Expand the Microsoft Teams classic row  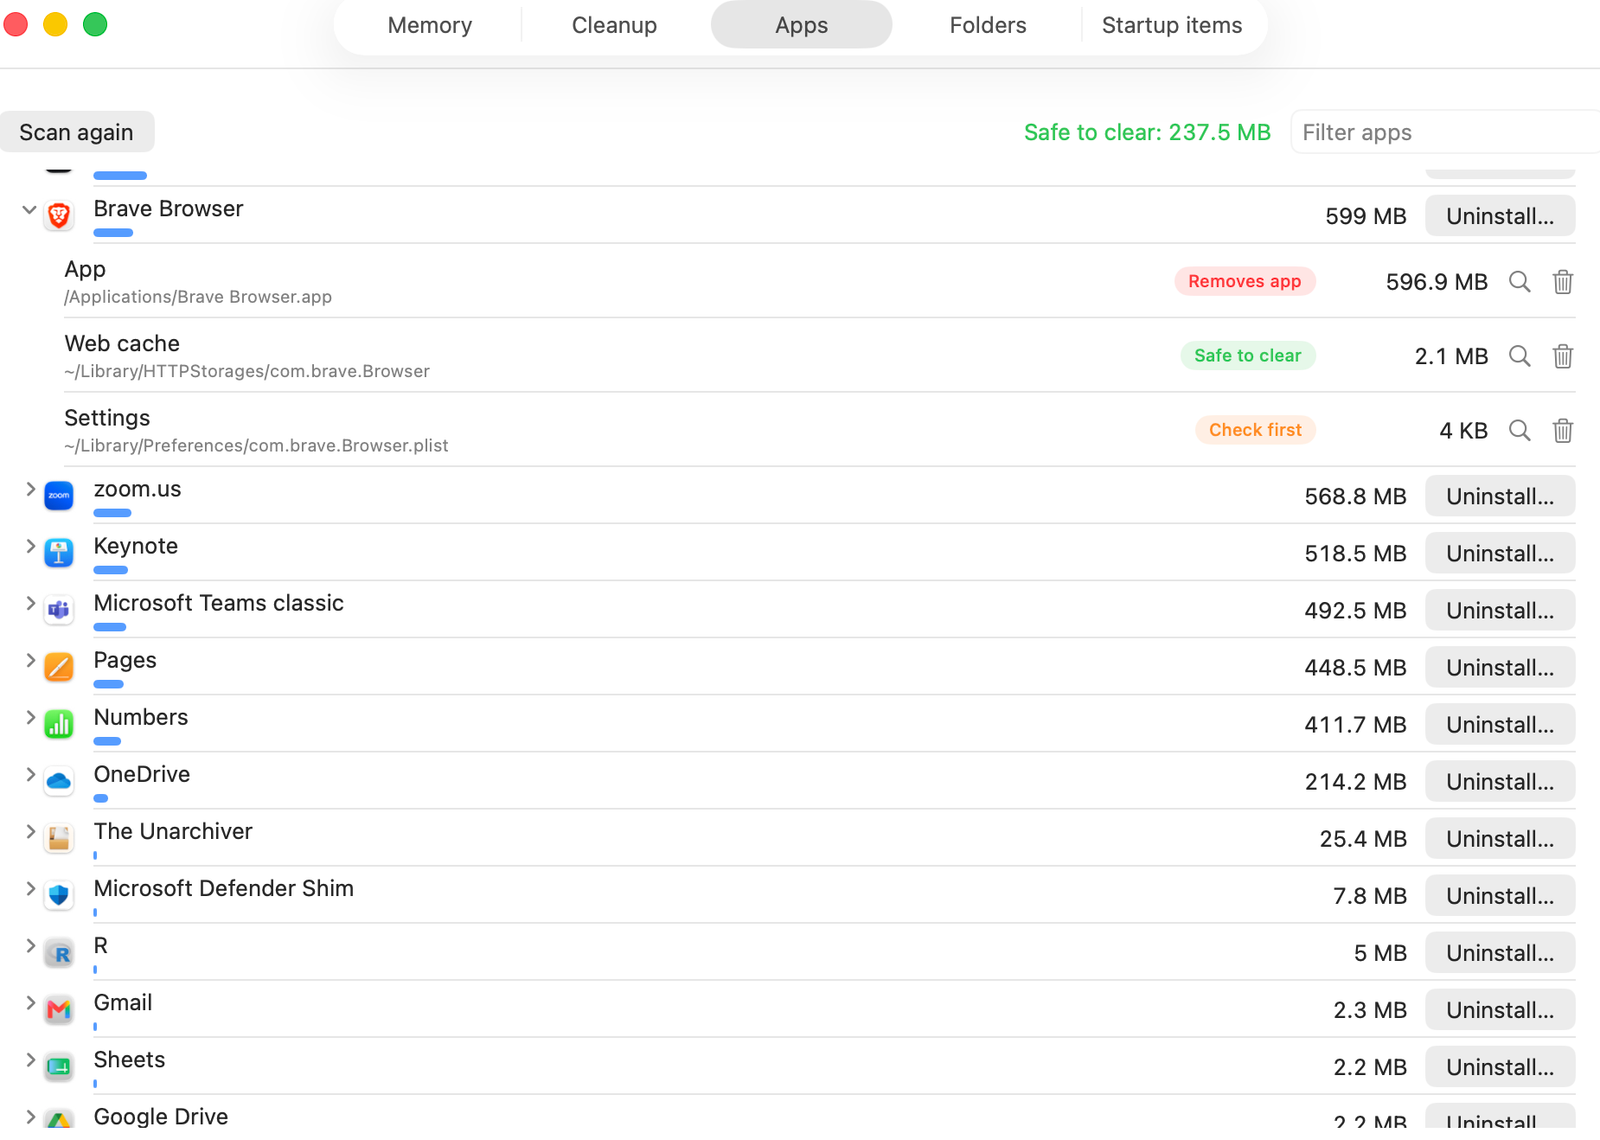click(x=30, y=603)
